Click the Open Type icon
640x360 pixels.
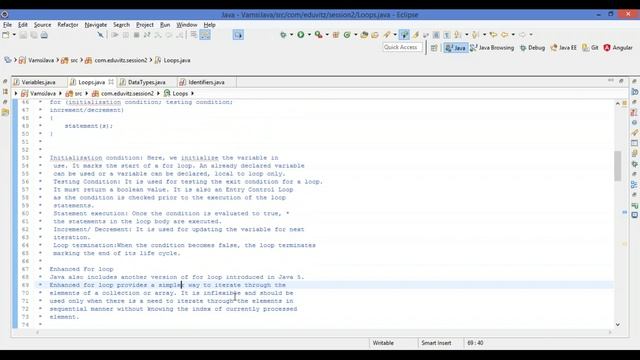click(x=364, y=35)
